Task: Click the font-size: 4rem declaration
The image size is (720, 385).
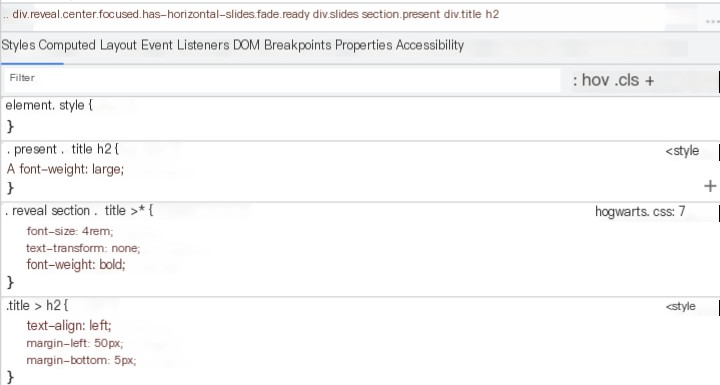Action: [70, 231]
